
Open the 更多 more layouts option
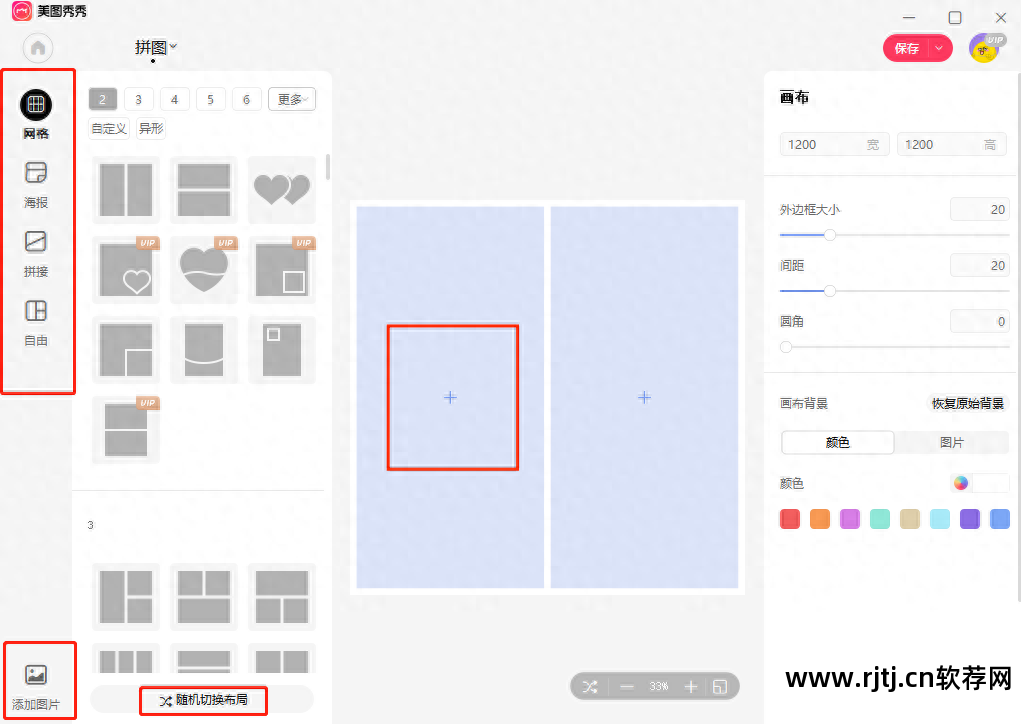[291, 99]
